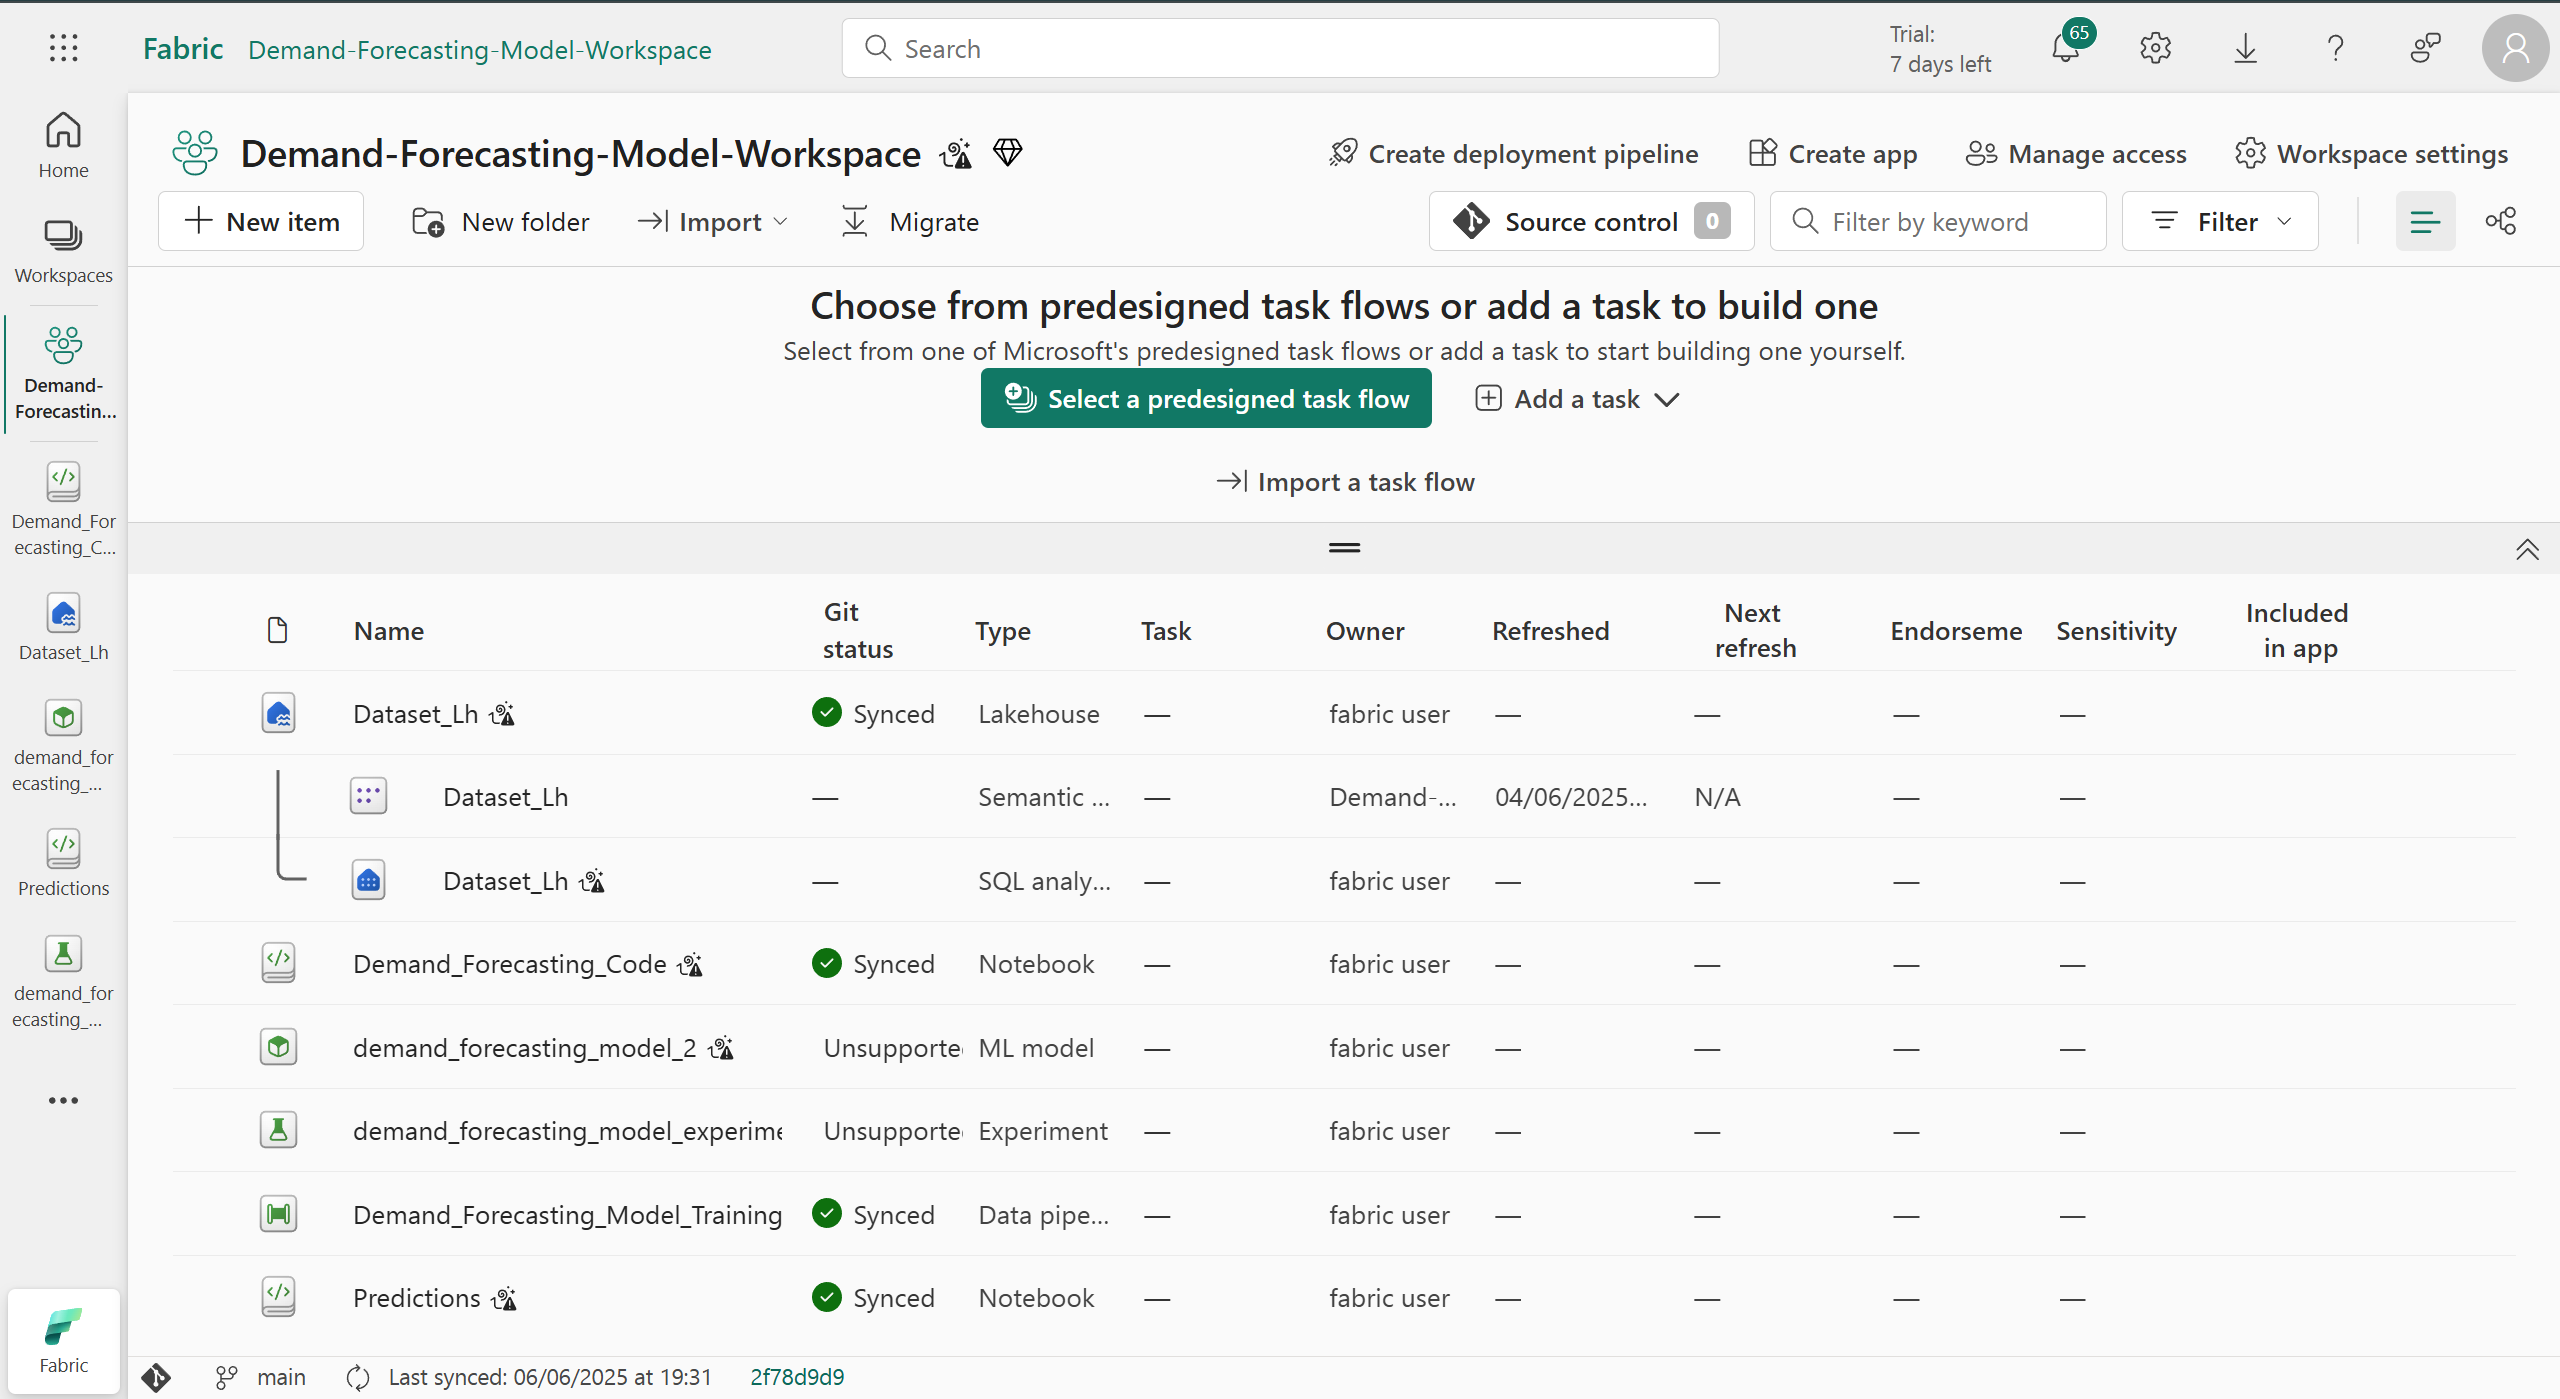The image size is (2560, 1399).
Task: Click the Fabric logo link
Action: coord(183,48)
